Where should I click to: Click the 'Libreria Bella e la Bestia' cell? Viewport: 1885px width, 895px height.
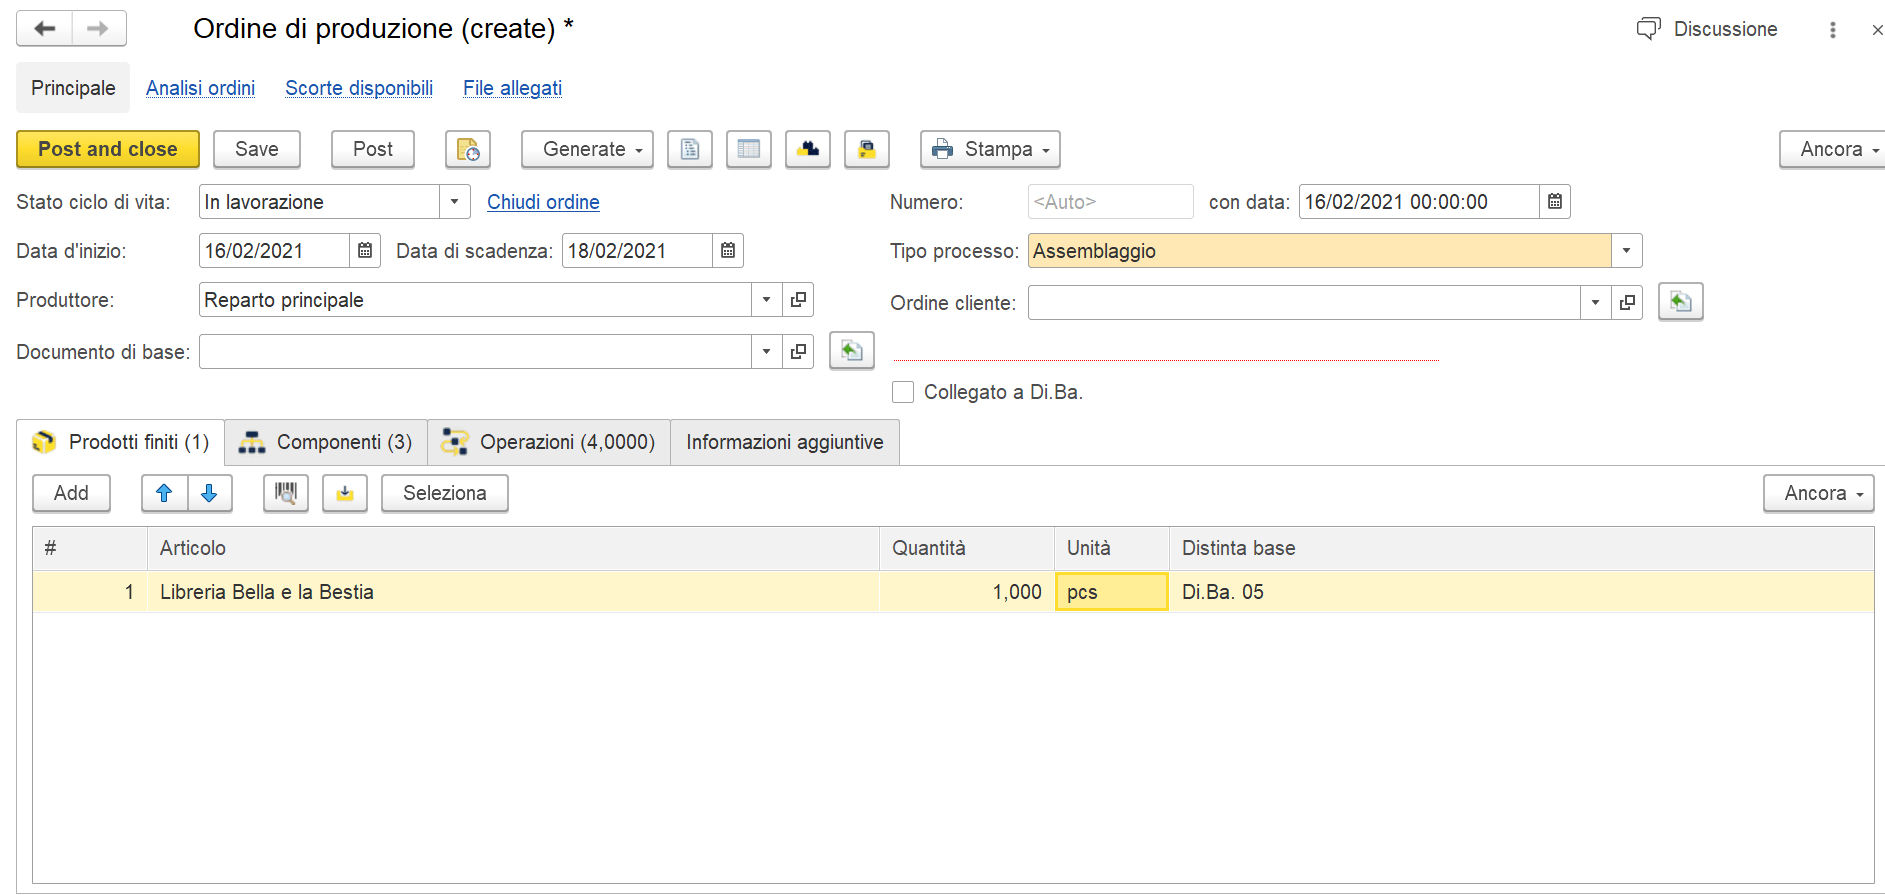pyautogui.click(x=513, y=592)
